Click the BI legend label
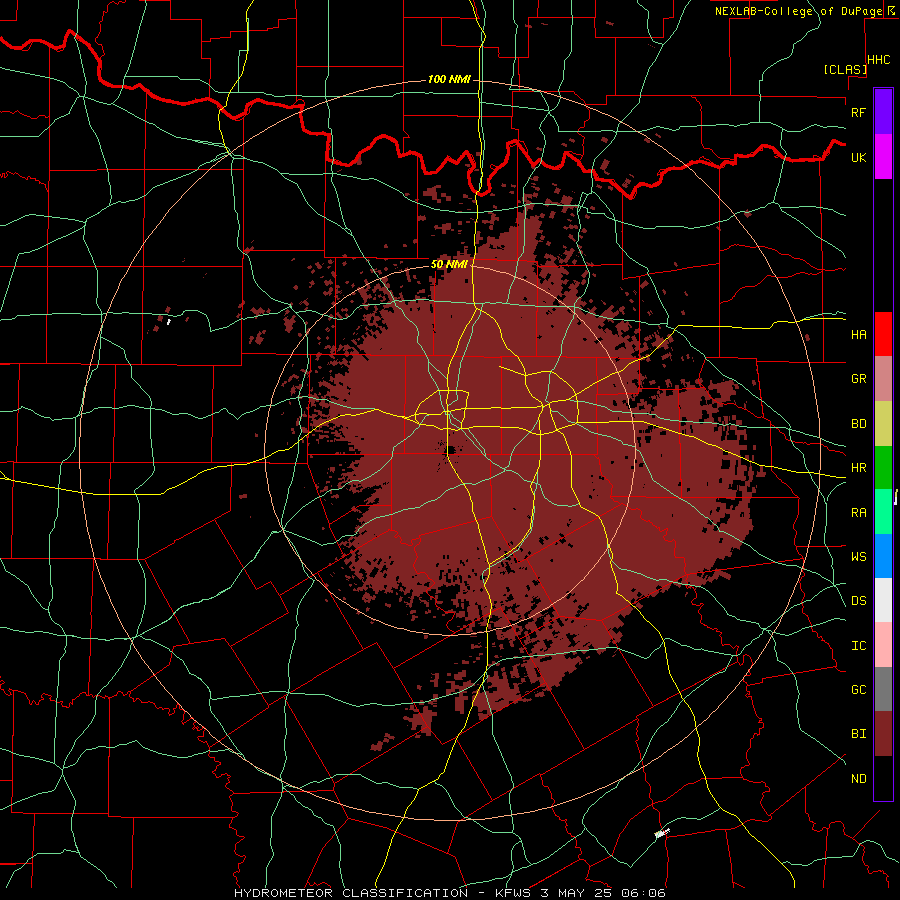Viewport: 900px width, 900px height. coord(858,734)
